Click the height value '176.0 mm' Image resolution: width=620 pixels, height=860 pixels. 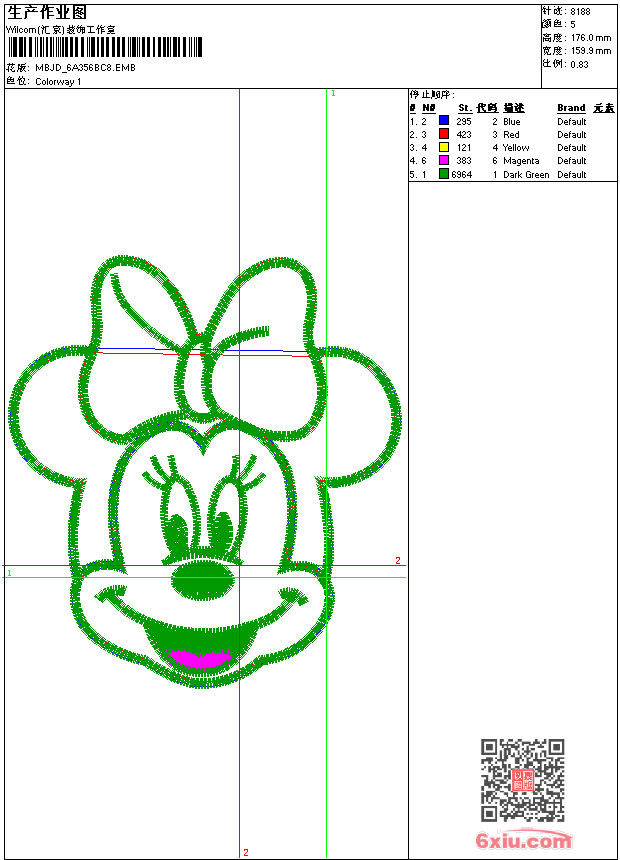click(590, 38)
